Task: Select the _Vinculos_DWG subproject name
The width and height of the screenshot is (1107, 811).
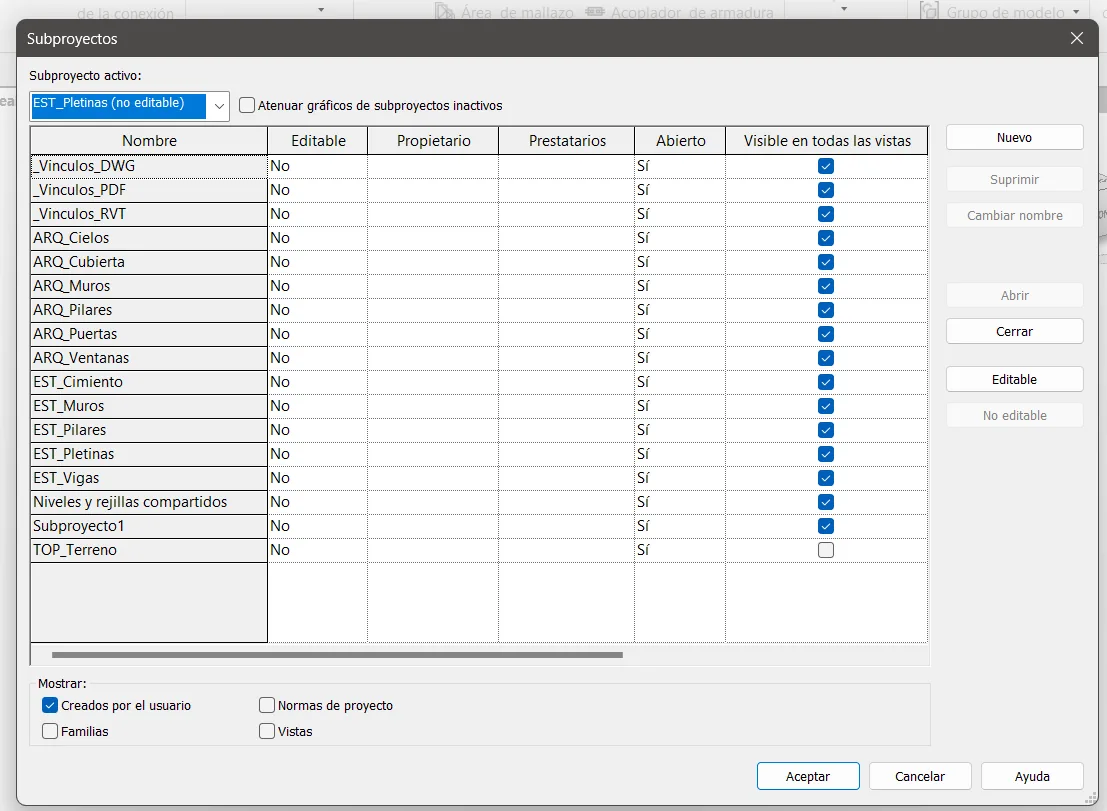Action: pyautogui.click(x=149, y=166)
